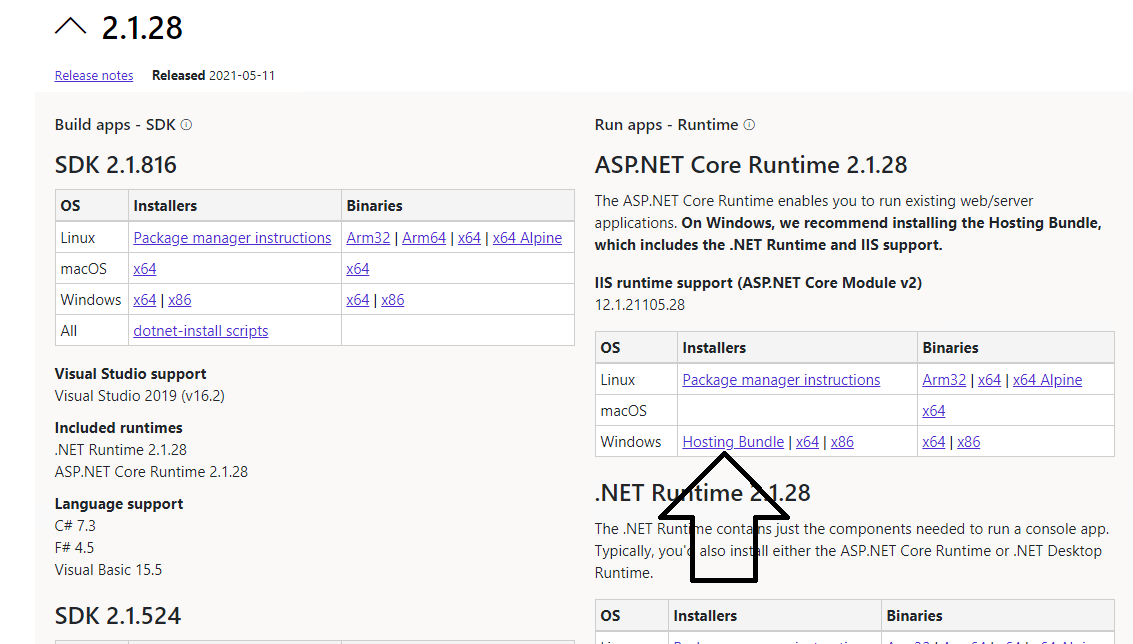Viewport: 1133px width, 644px height.
Task: Download SDK 2.1.816 Linux x64 Alpine binary
Action: click(x=527, y=238)
